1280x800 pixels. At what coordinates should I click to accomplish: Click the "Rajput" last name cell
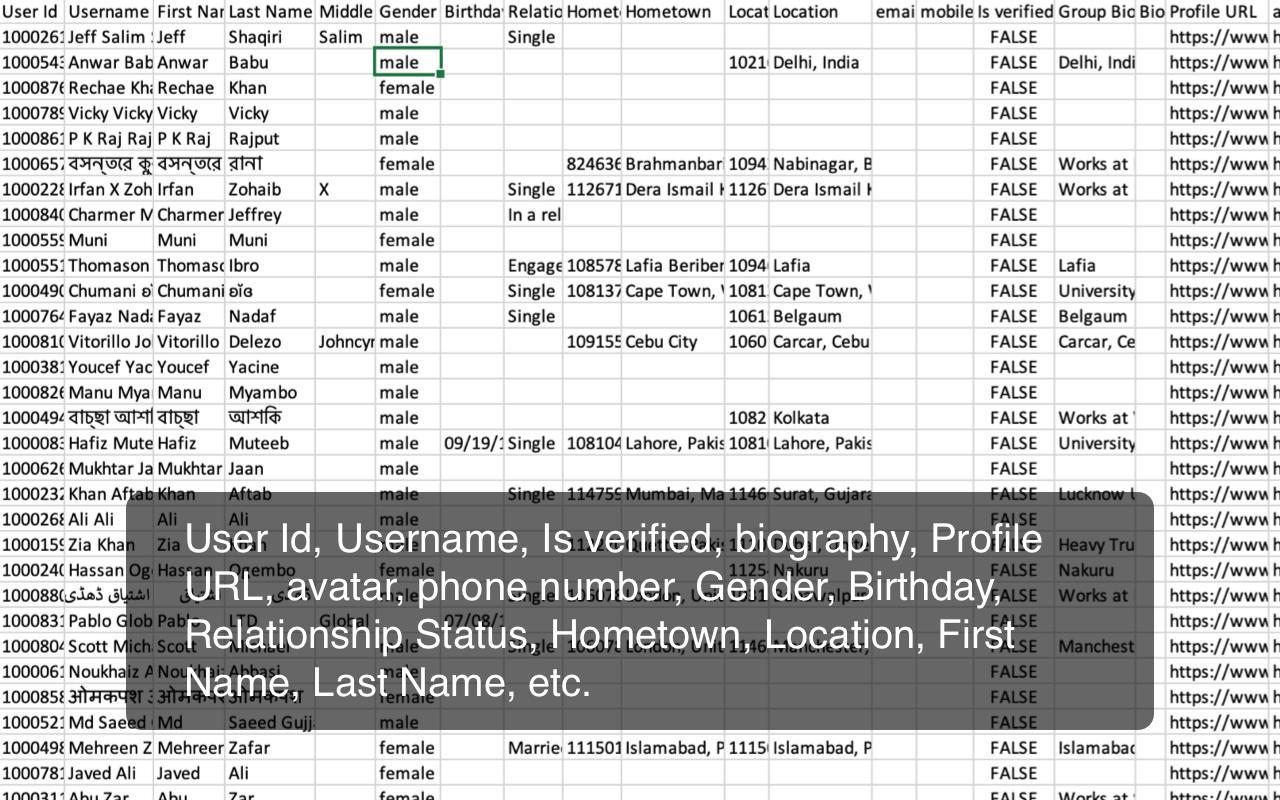tap(270, 139)
